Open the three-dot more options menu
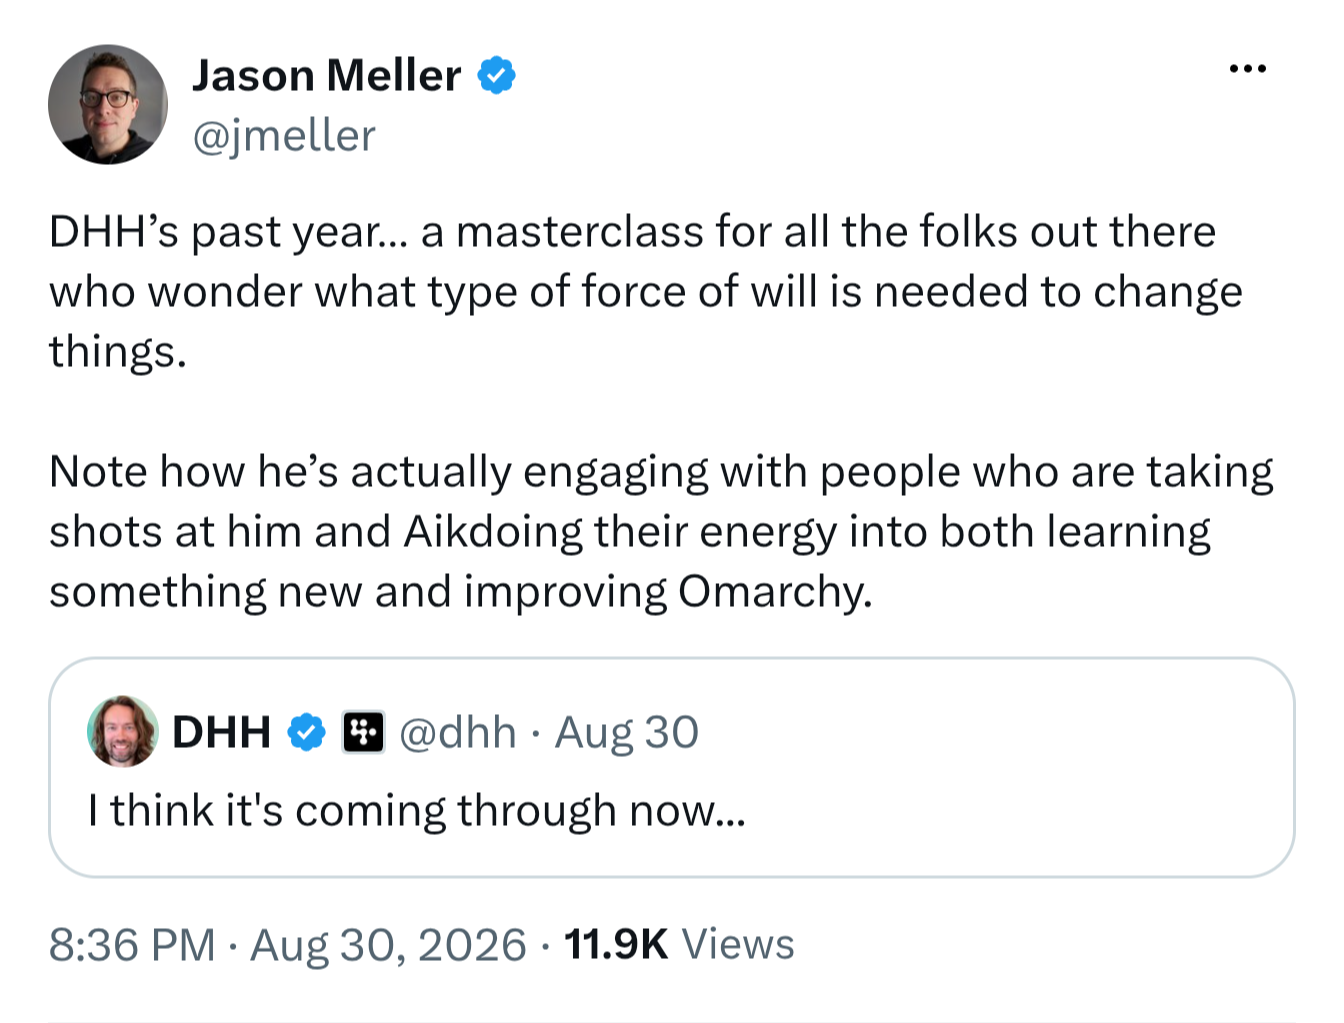This screenshot has height=1023, width=1344. (x=1247, y=69)
